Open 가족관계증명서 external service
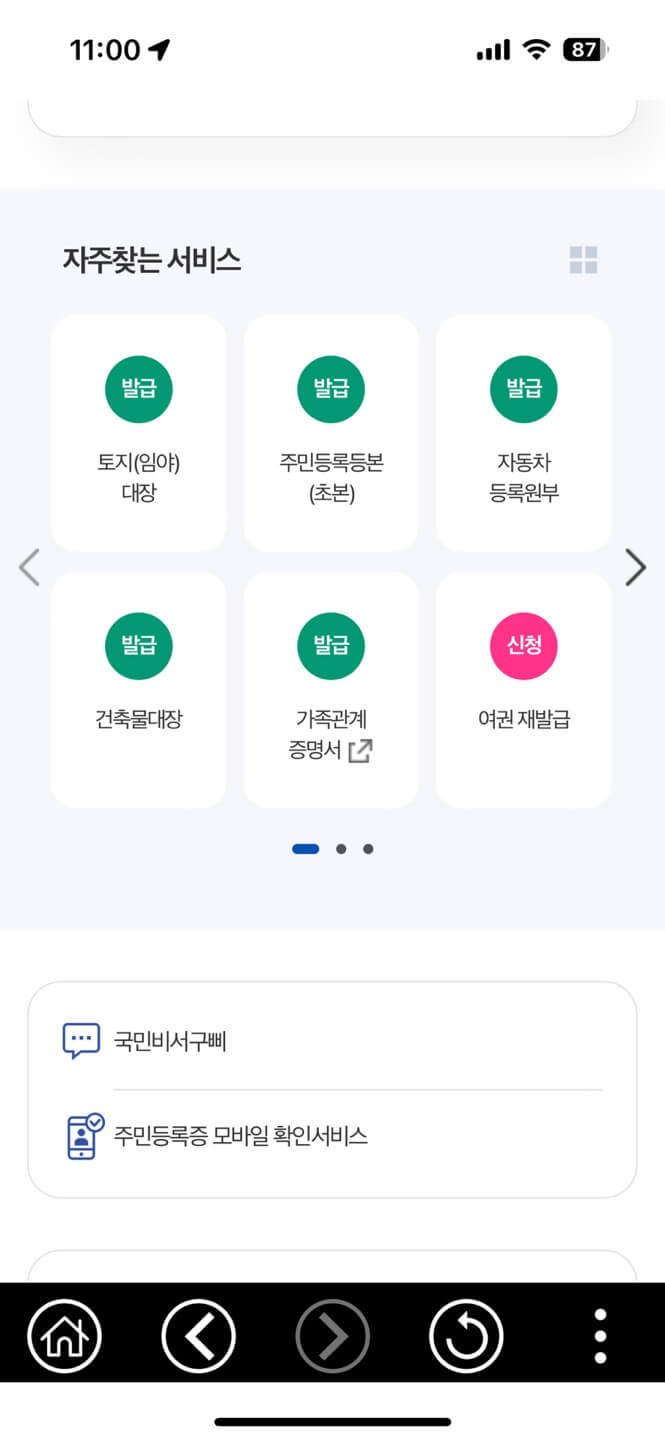Screen dimensions: 665x1440 click(331, 688)
